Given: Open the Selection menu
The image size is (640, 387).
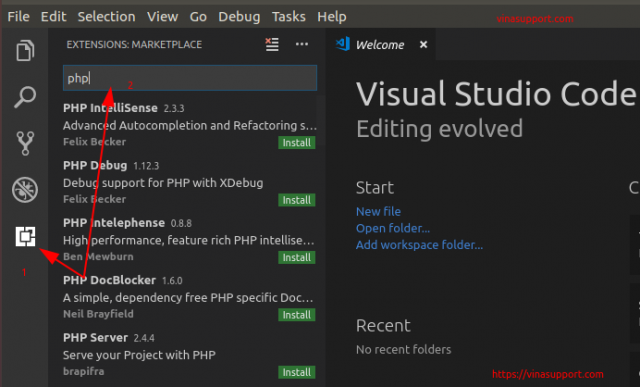Looking at the screenshot, I should (x=107, y=17).
